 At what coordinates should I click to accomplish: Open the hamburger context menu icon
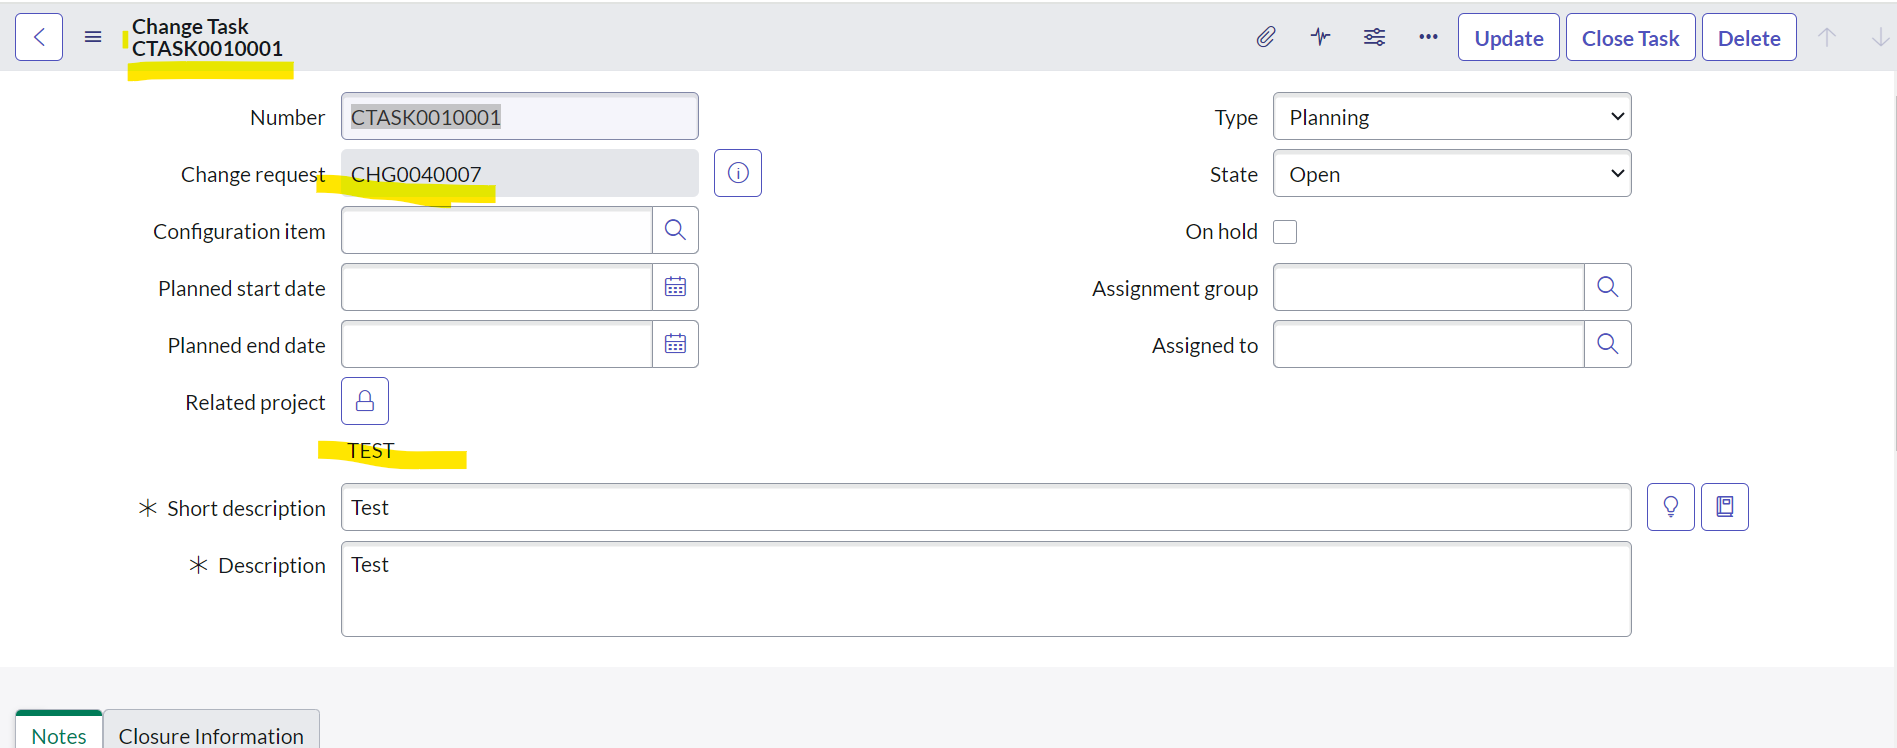93,37
